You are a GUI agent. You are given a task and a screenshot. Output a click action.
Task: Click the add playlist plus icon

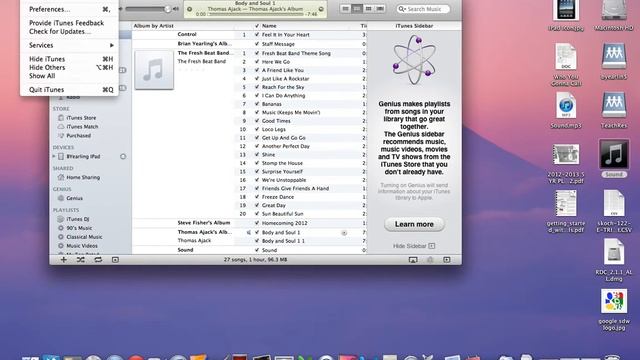(64, 260)
